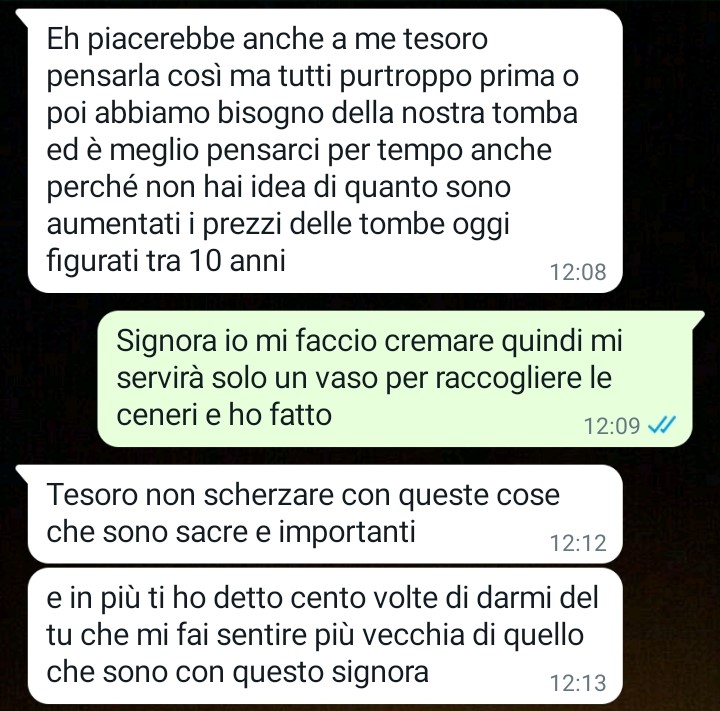Screen dimensions: 720x711
Task: Tap the line "poi abbiamo bisogno della nostra tomba"
Action: (312, 113)
